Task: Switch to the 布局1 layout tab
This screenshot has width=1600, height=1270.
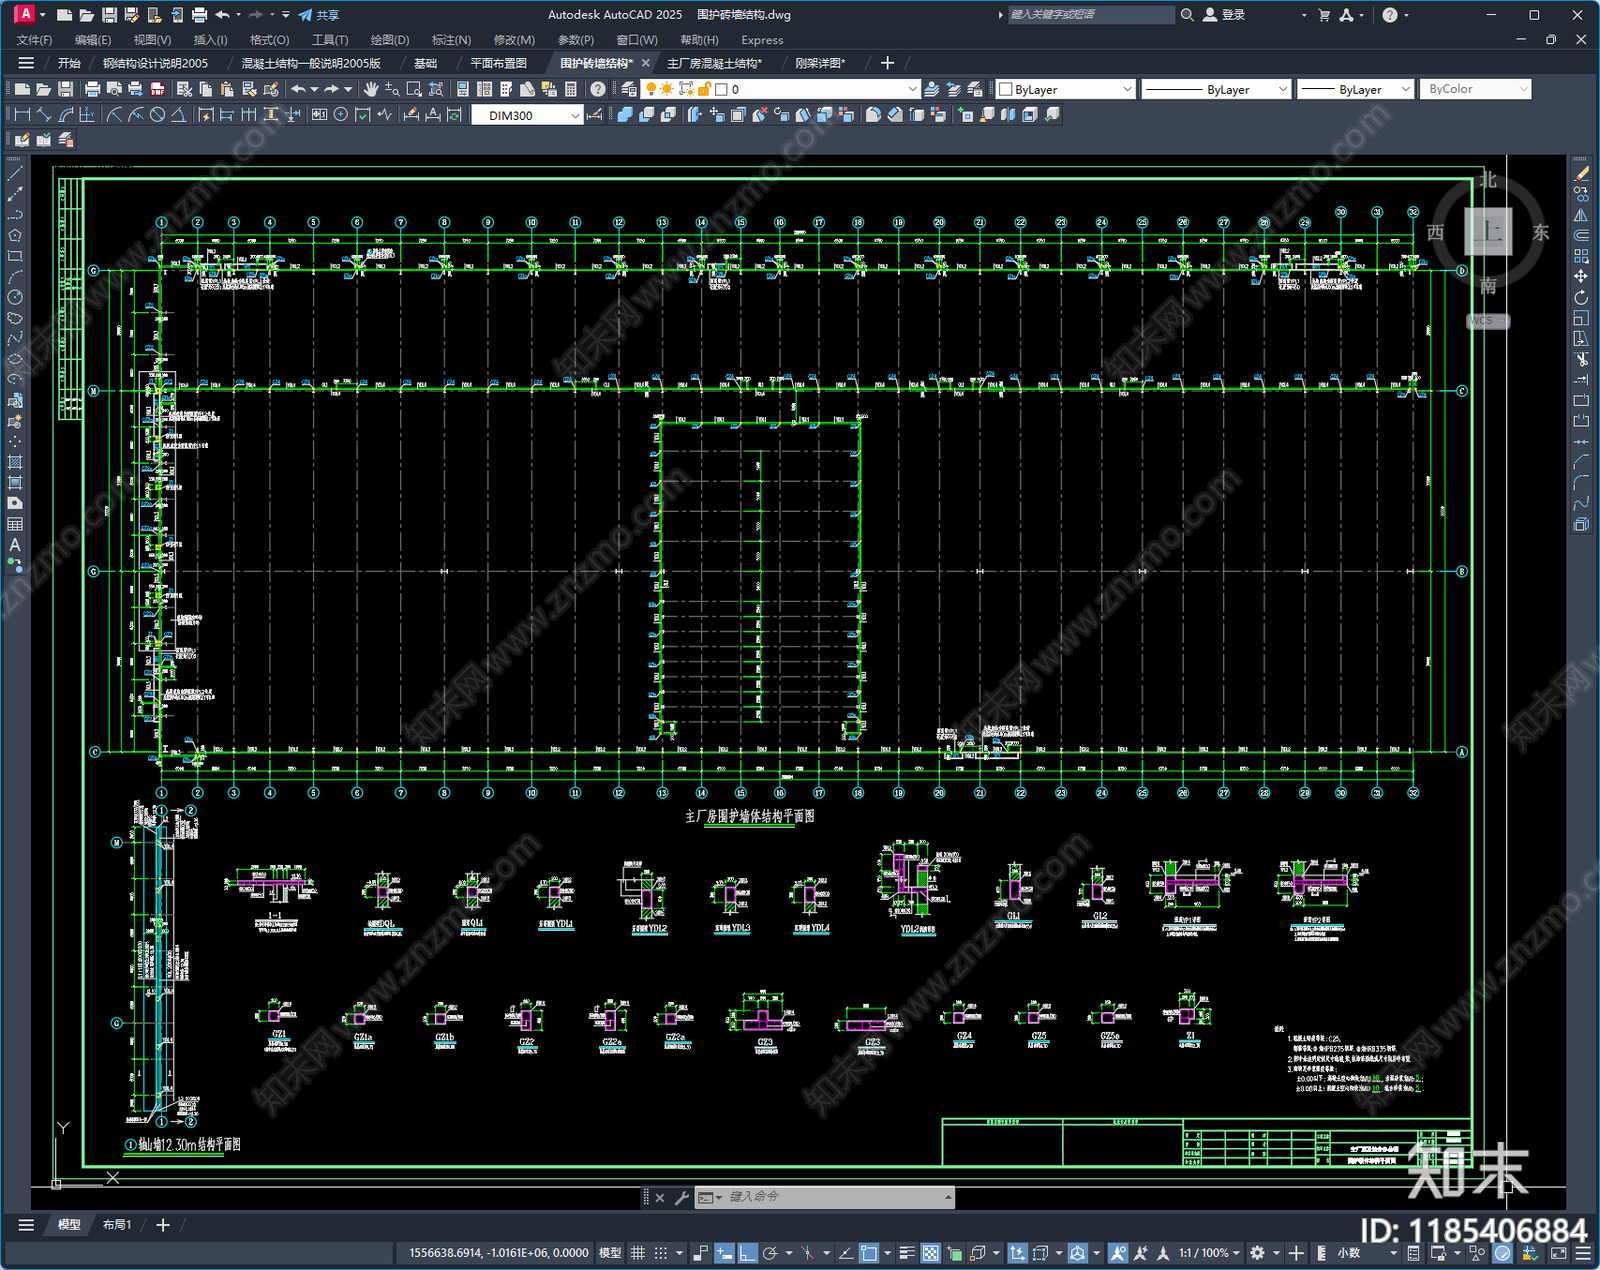Action: coord(117,1225)
